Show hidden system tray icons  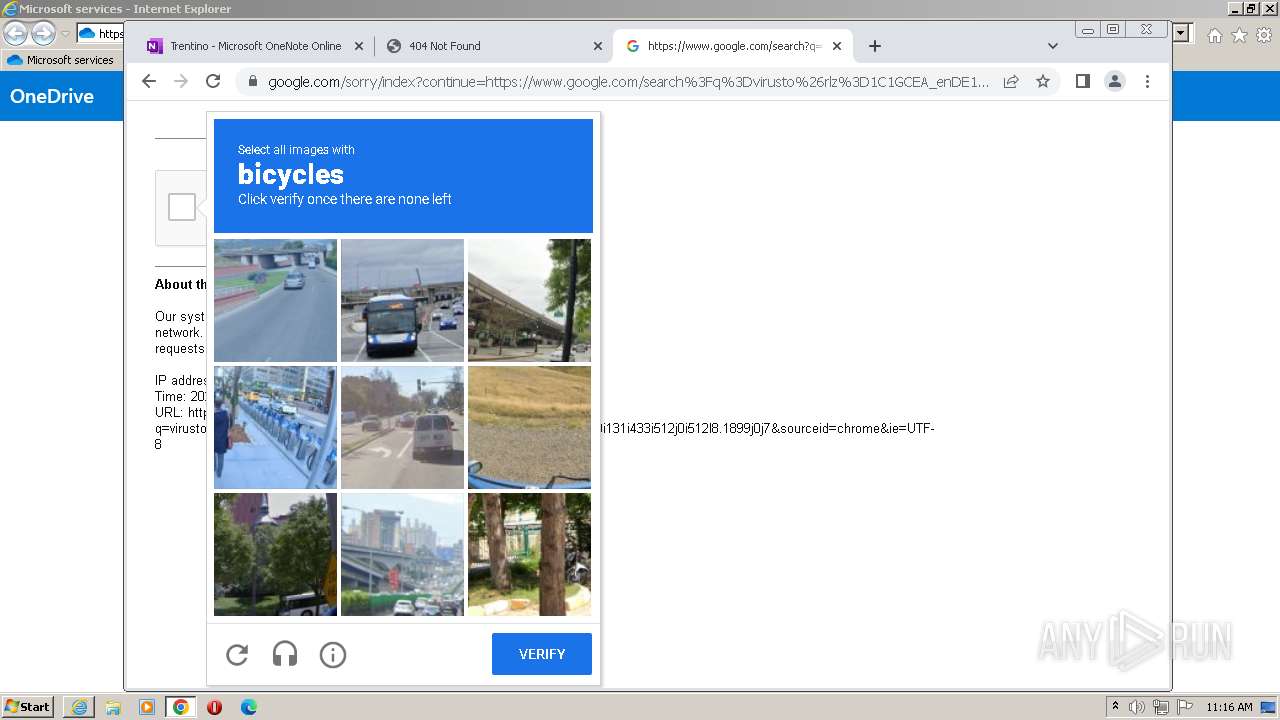[x=1115, y=707]
